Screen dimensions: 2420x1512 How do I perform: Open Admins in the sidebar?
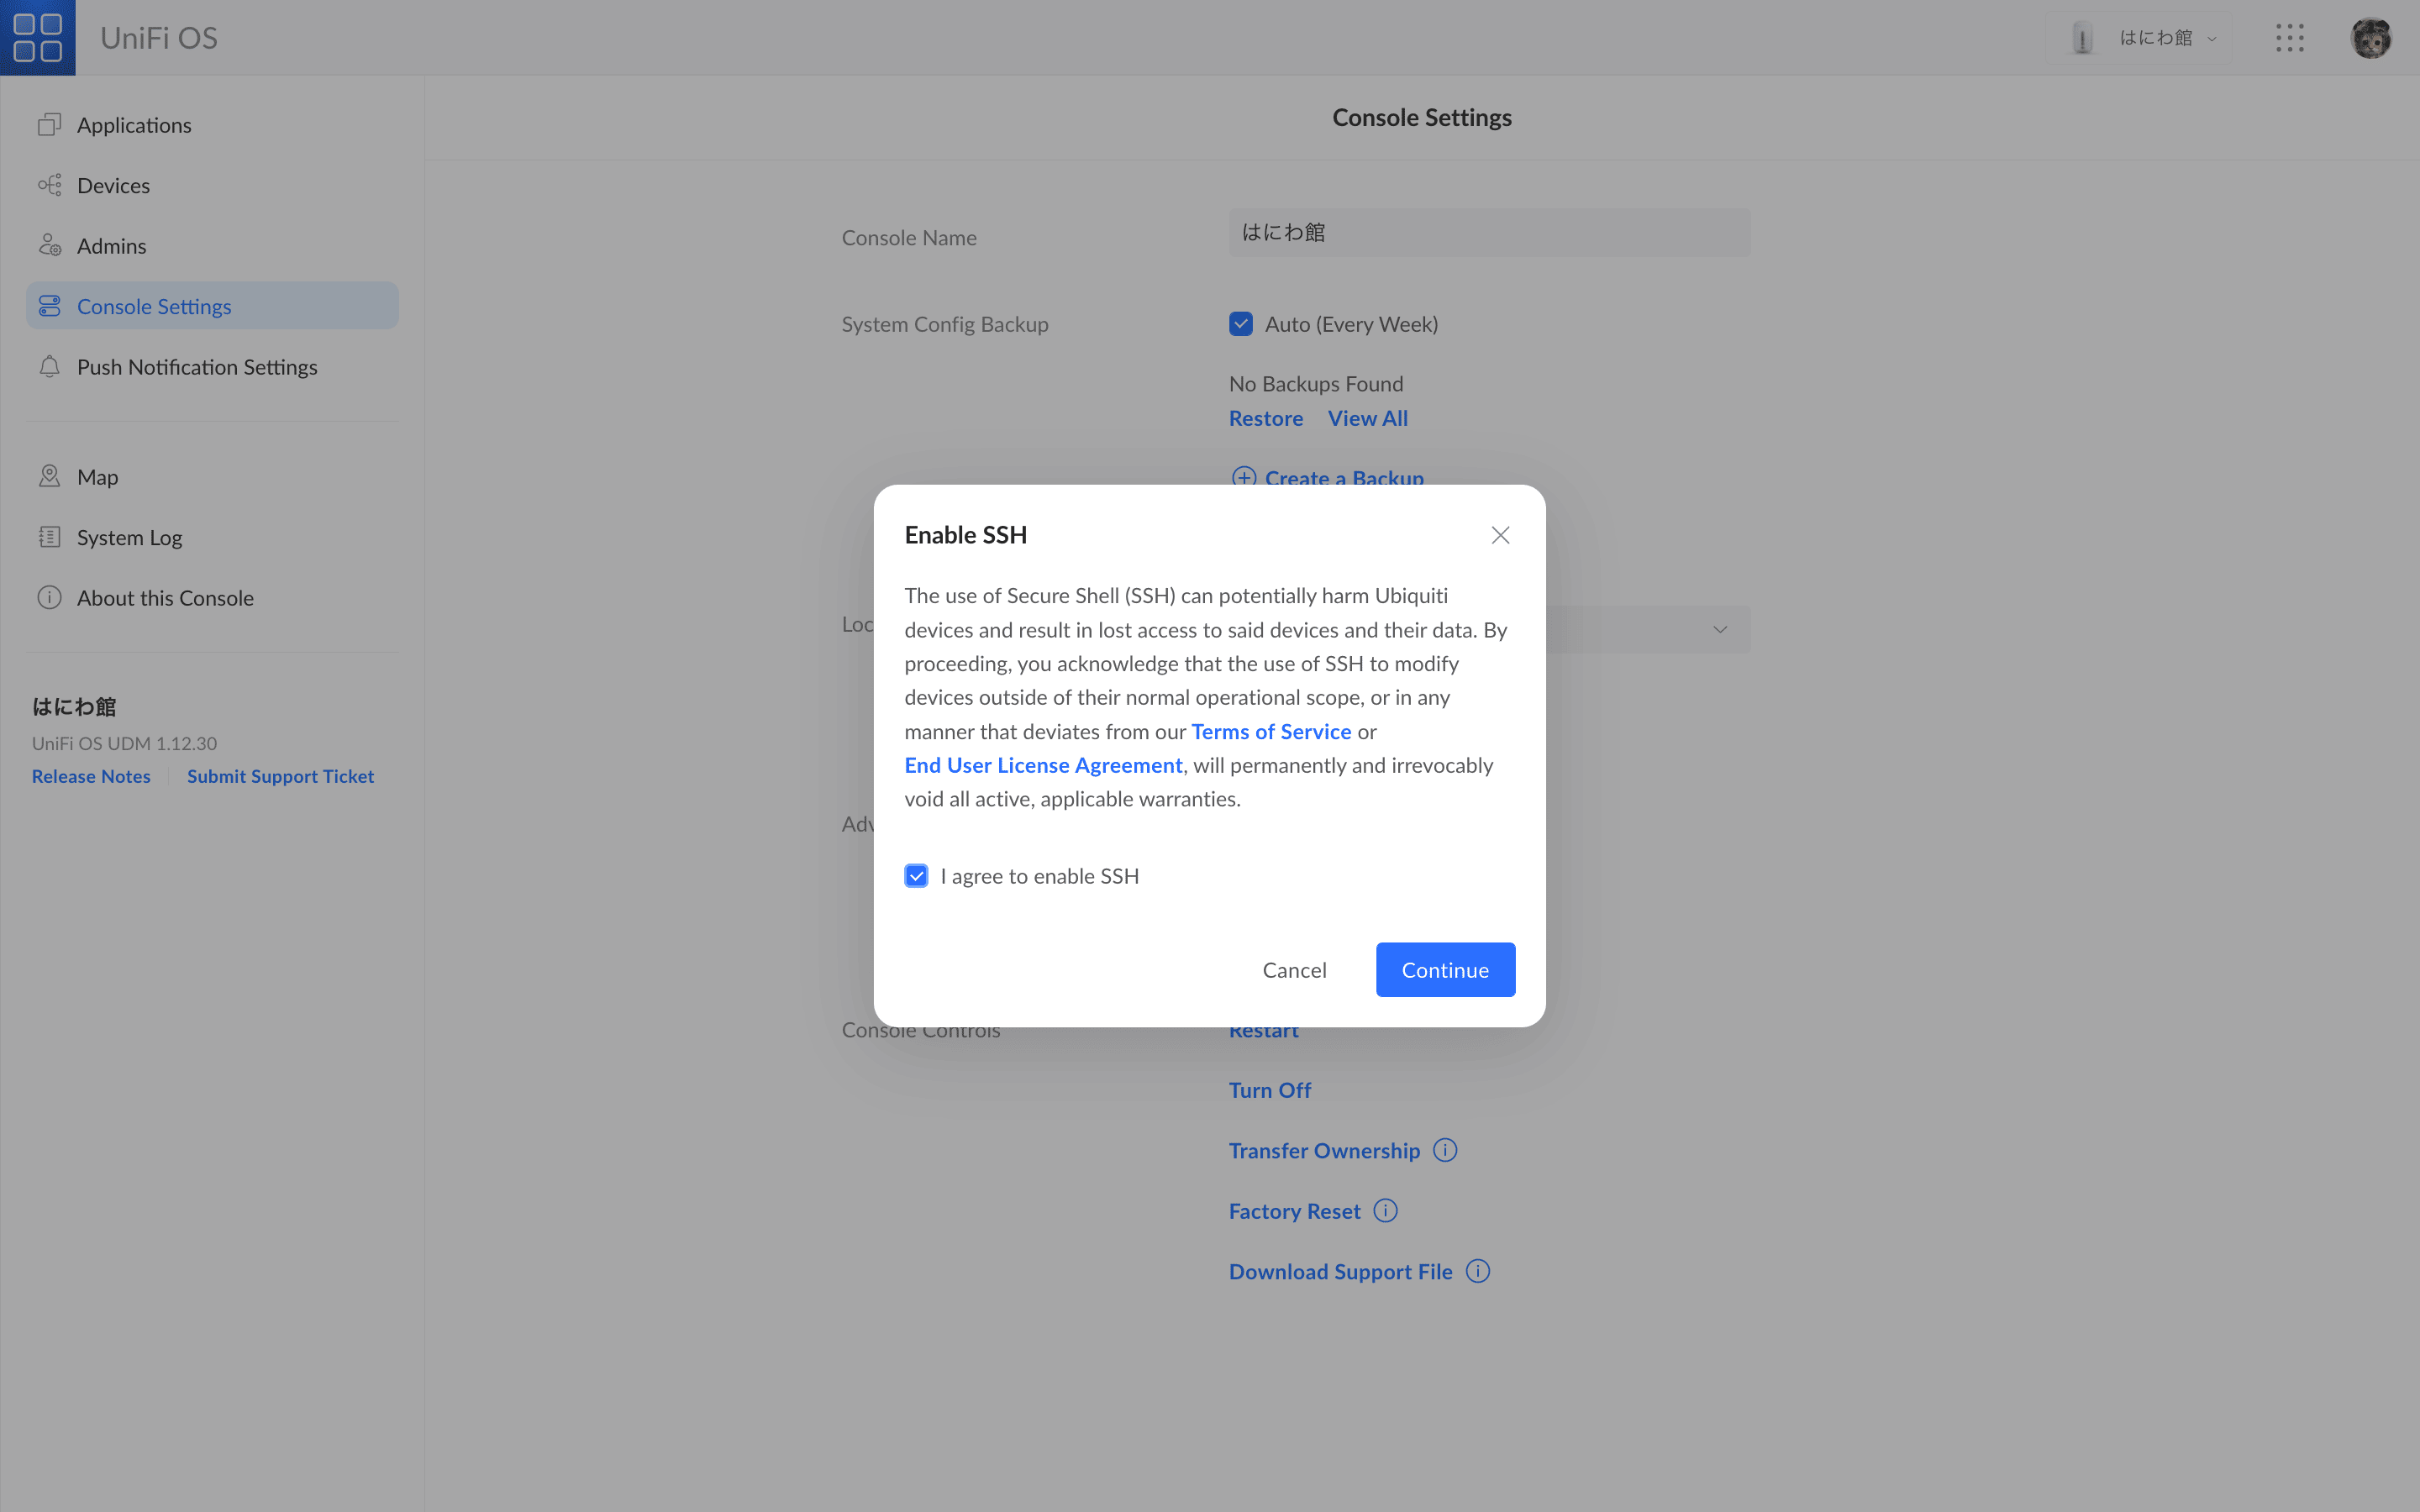click(x=212, y=245)
